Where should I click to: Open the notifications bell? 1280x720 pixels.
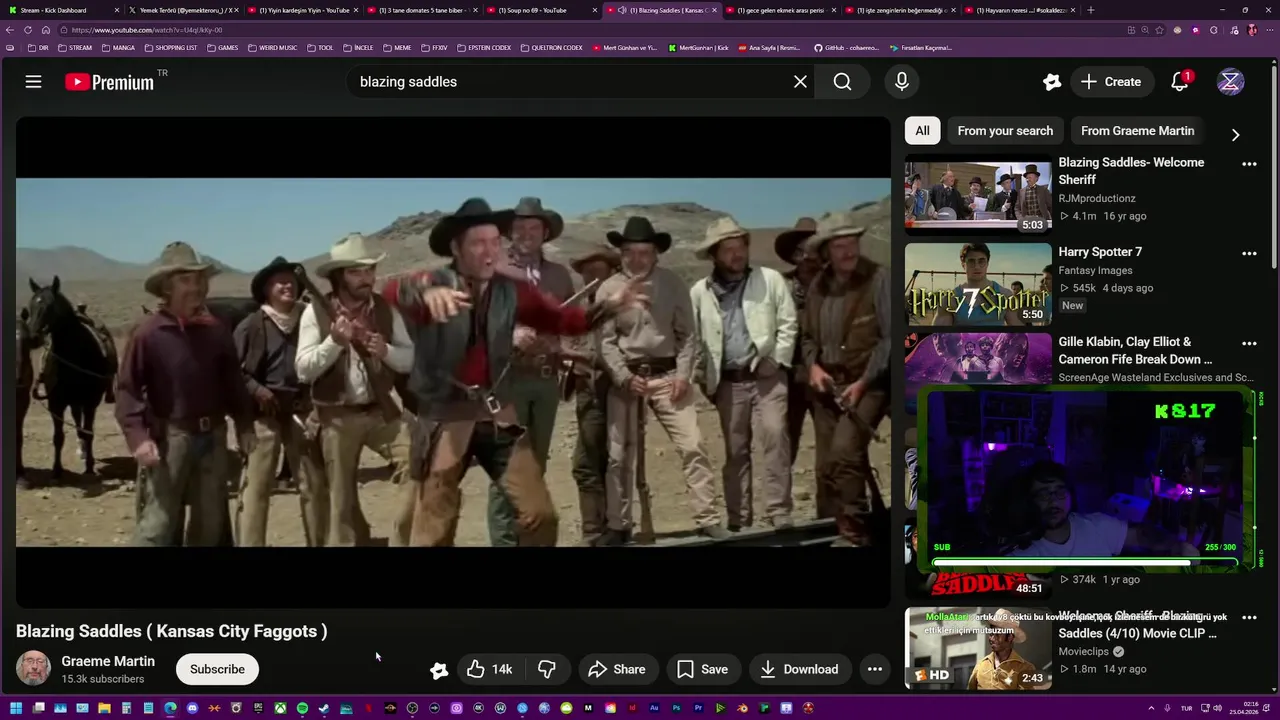(1180, 82)
